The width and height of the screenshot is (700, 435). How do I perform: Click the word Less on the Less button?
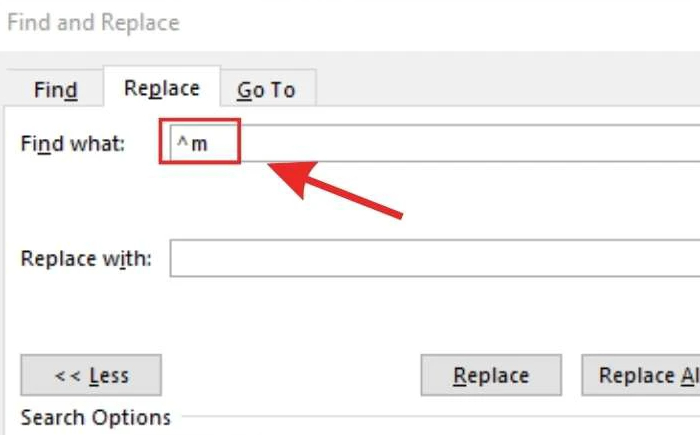(x=109, y=376)
